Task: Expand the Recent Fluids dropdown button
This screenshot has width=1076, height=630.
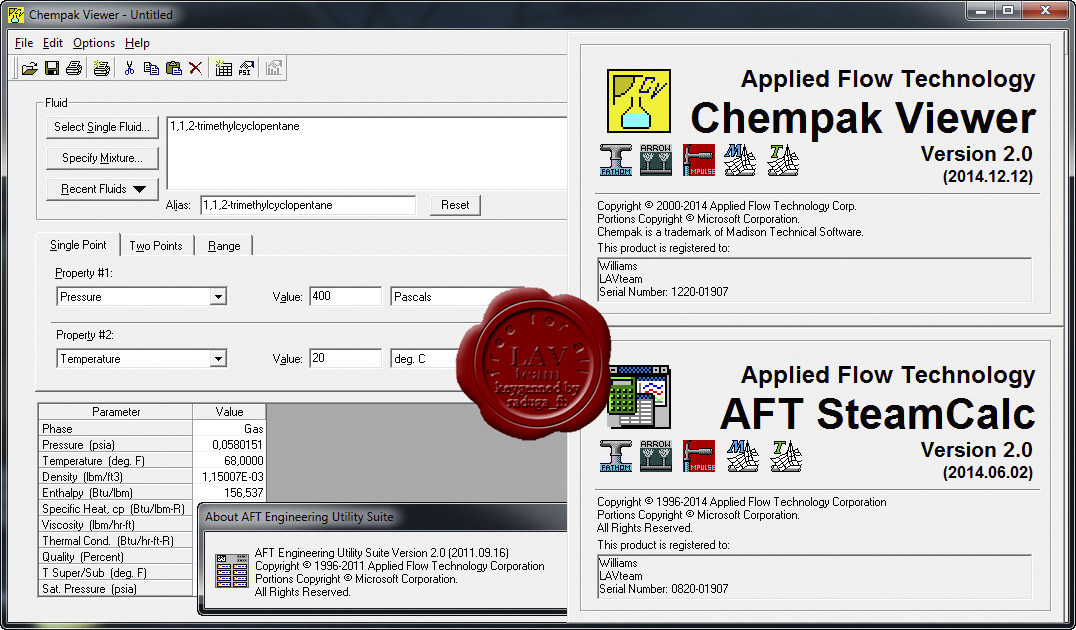Action: pyautogui.click(x=102, y=189)
